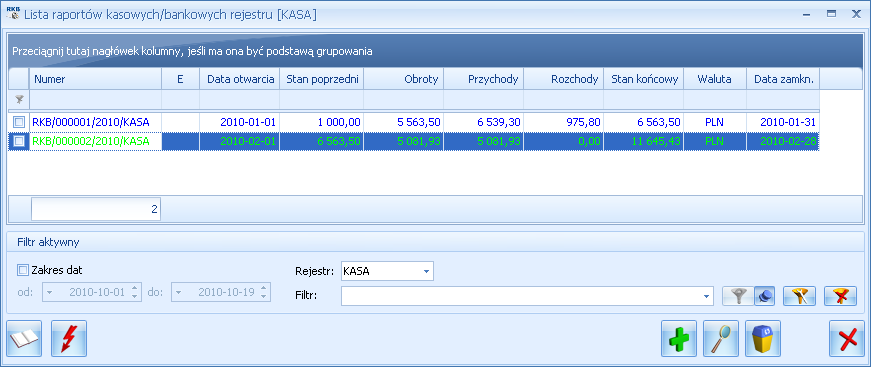Sort by the Stan końcowy column header
This screenshot has height=367, width=871.
tap(644, 79)
